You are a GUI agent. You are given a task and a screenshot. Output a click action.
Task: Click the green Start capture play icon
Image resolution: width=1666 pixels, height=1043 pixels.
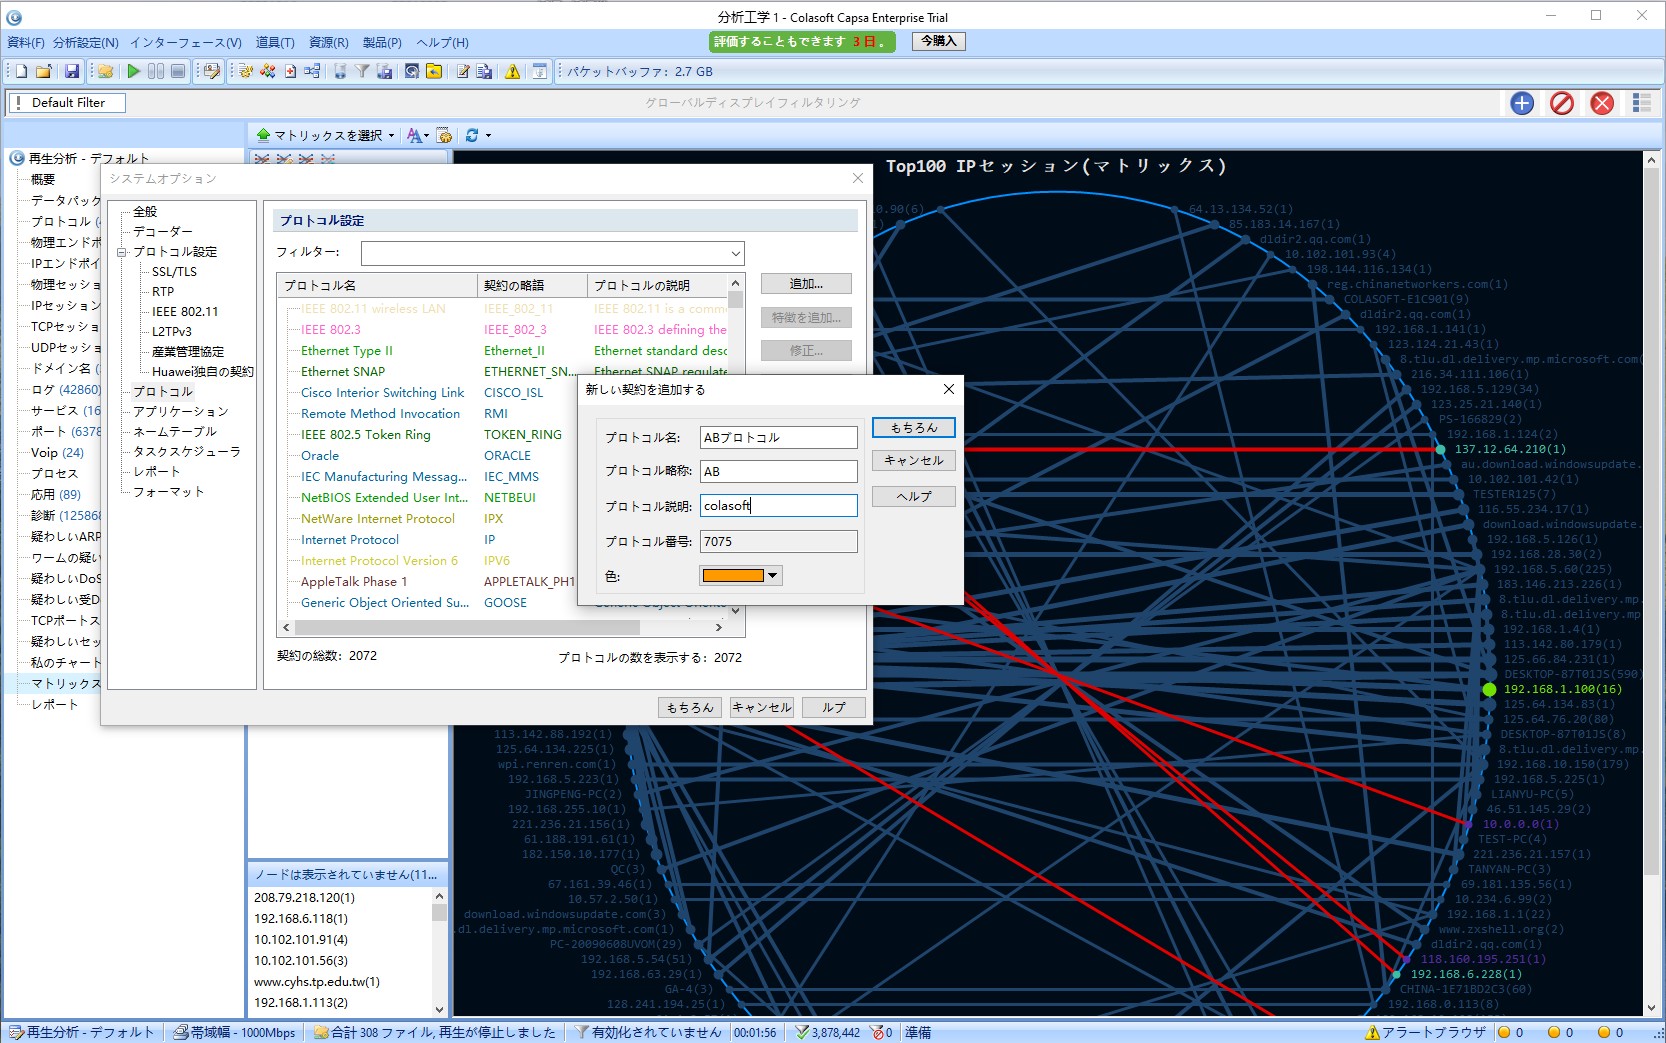pos(133,71)
